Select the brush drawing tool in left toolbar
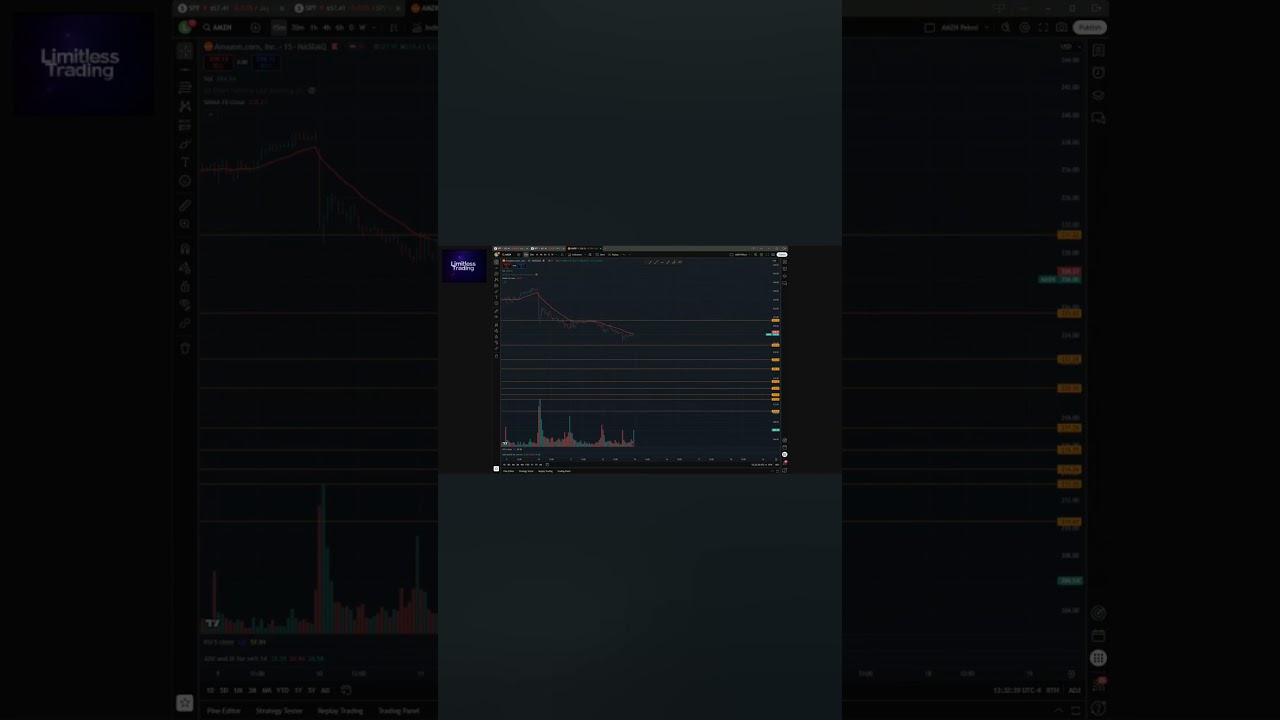 tap(185, 143)
